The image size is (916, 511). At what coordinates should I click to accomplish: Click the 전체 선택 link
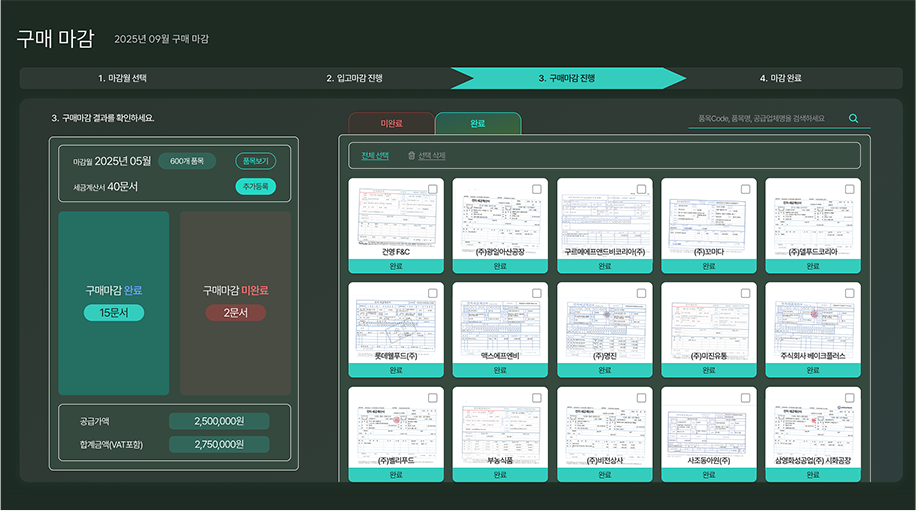click(375, 156)
